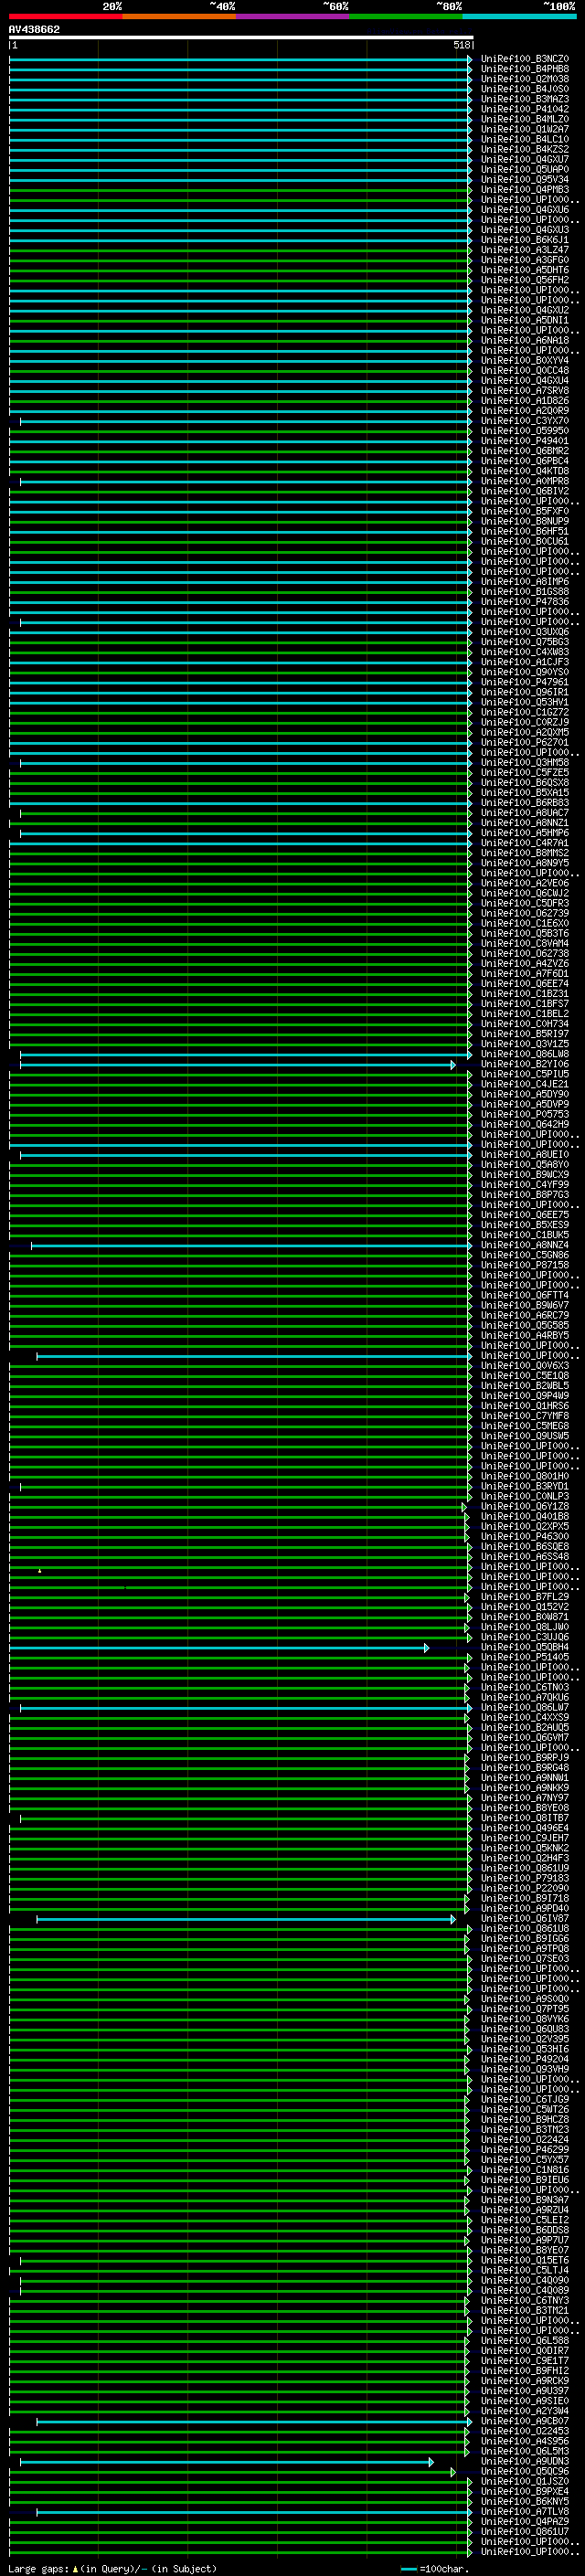Open hit UniRef100_B3NCZ0
Viewport: 585px width, 2576px height.
pyautogui.click(x=525, y=59)
